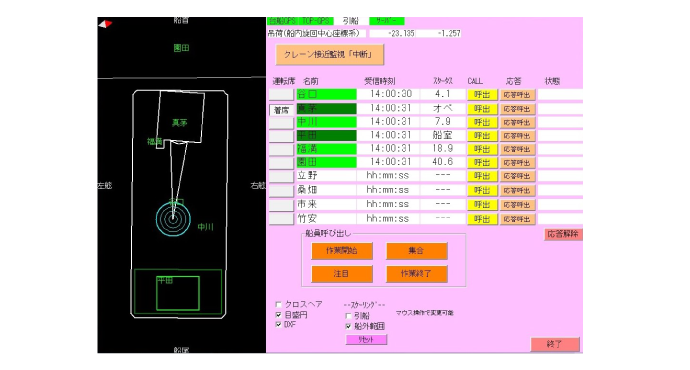Click the -23.135 coordinate field
Viewport: 690px width, 370px height.
tap(393, 33)
